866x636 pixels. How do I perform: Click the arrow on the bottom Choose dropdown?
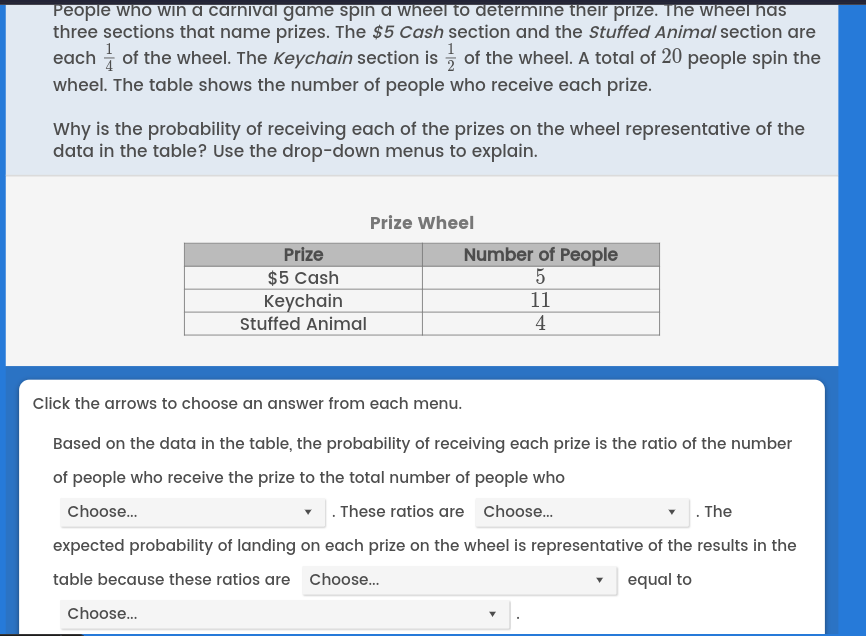coord(491,613)
